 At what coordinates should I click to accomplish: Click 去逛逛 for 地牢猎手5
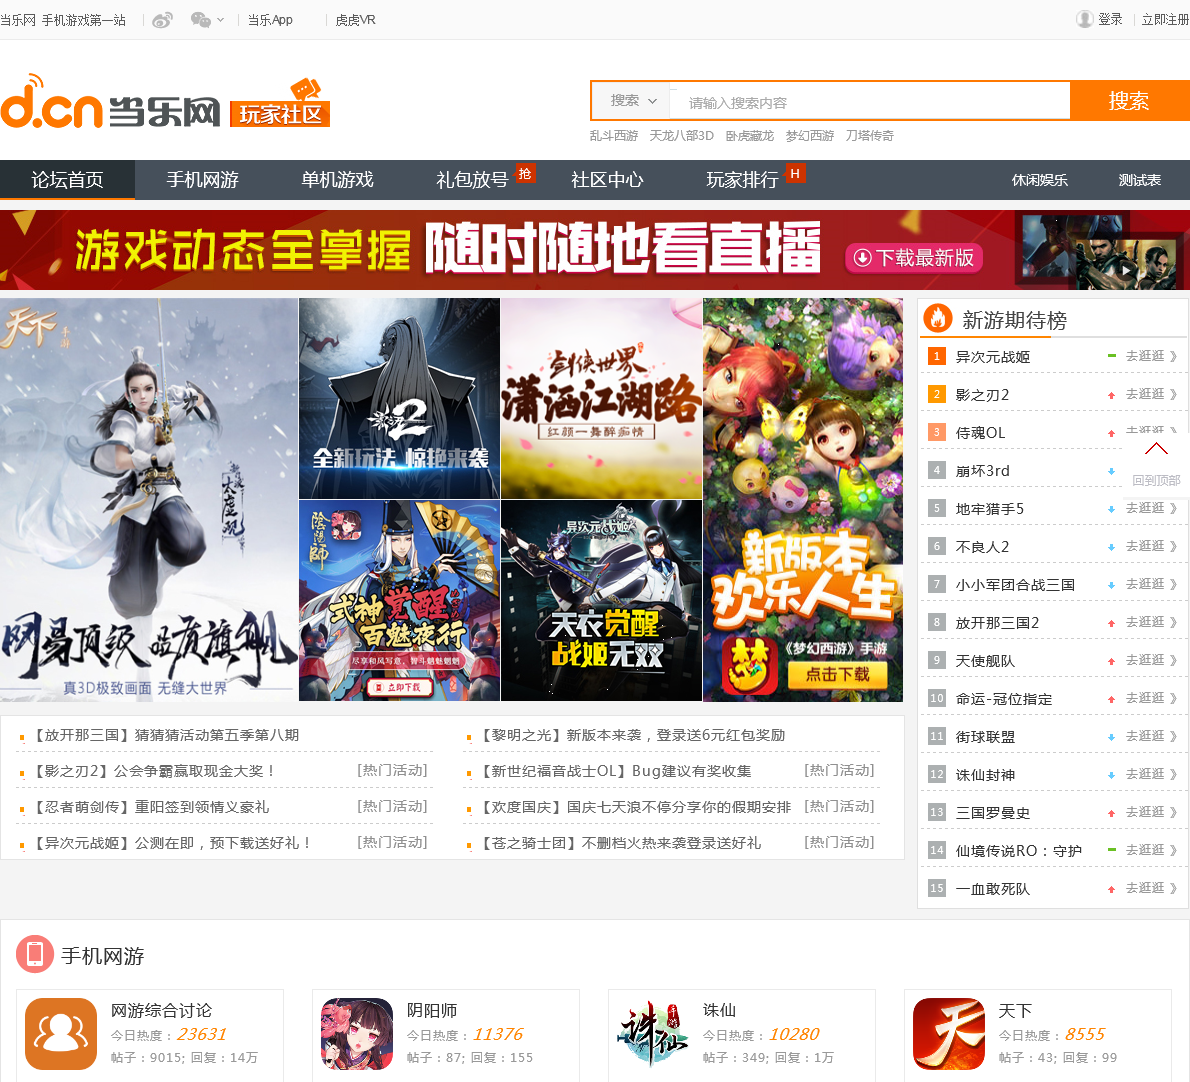click(1151, 508)
